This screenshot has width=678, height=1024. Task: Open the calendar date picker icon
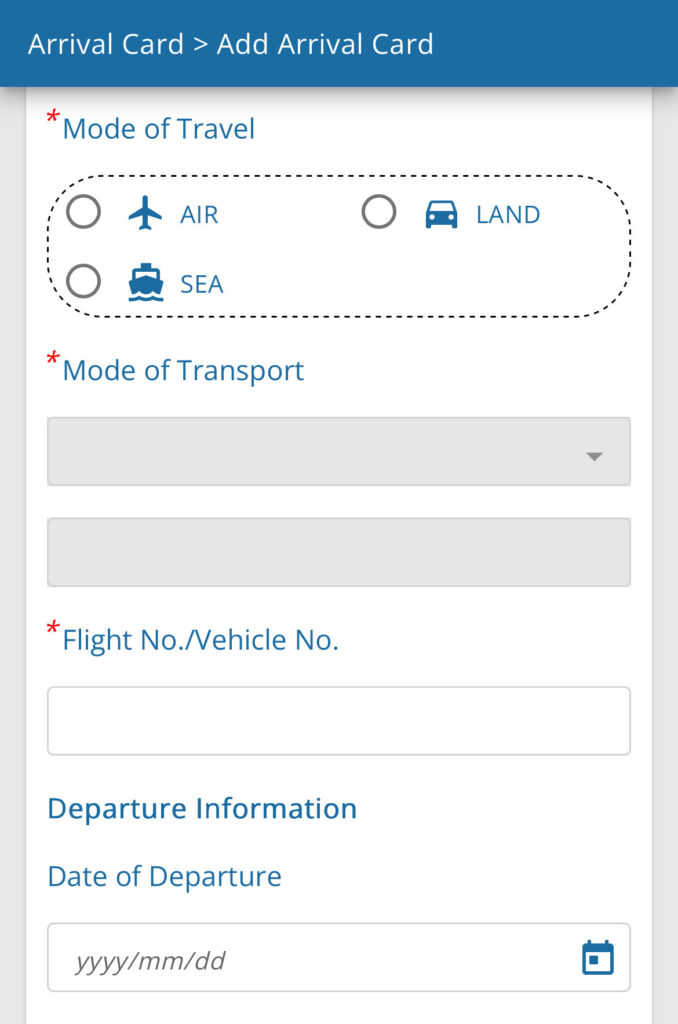pyautogui.click(x=598, y=957)
